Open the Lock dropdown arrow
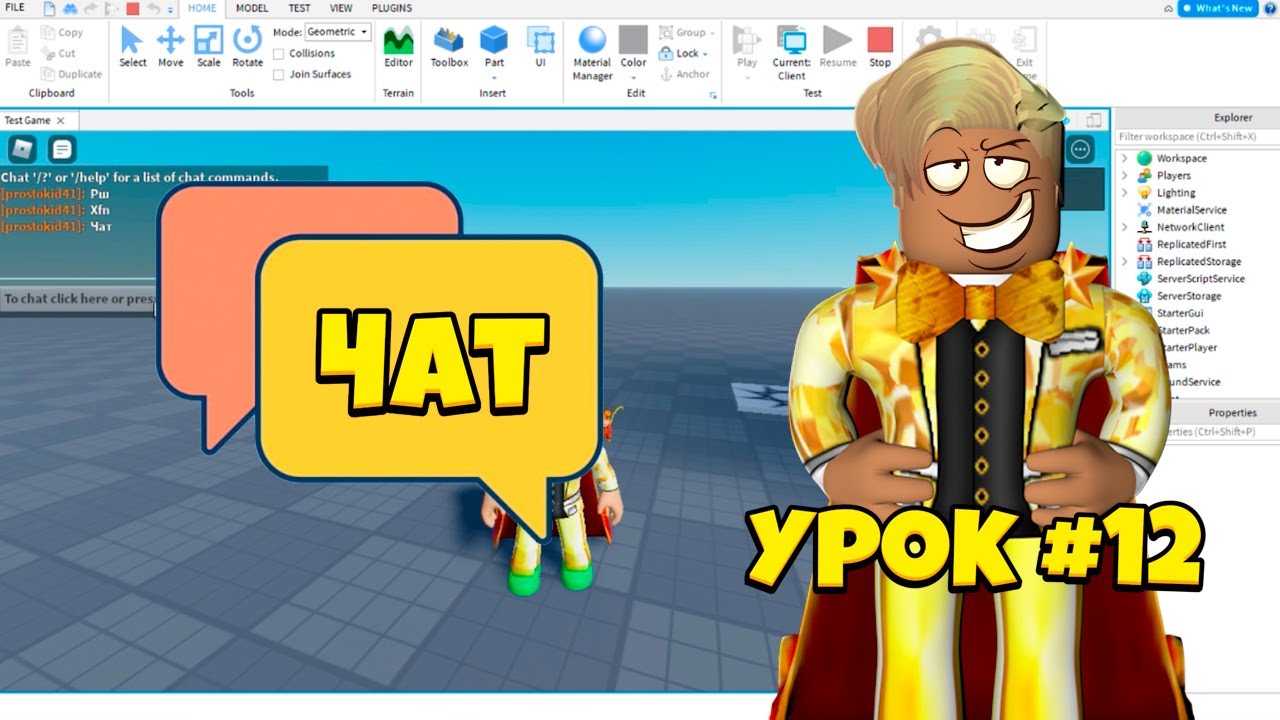This screenshot has width=1280, height=720. click(705, 54)
